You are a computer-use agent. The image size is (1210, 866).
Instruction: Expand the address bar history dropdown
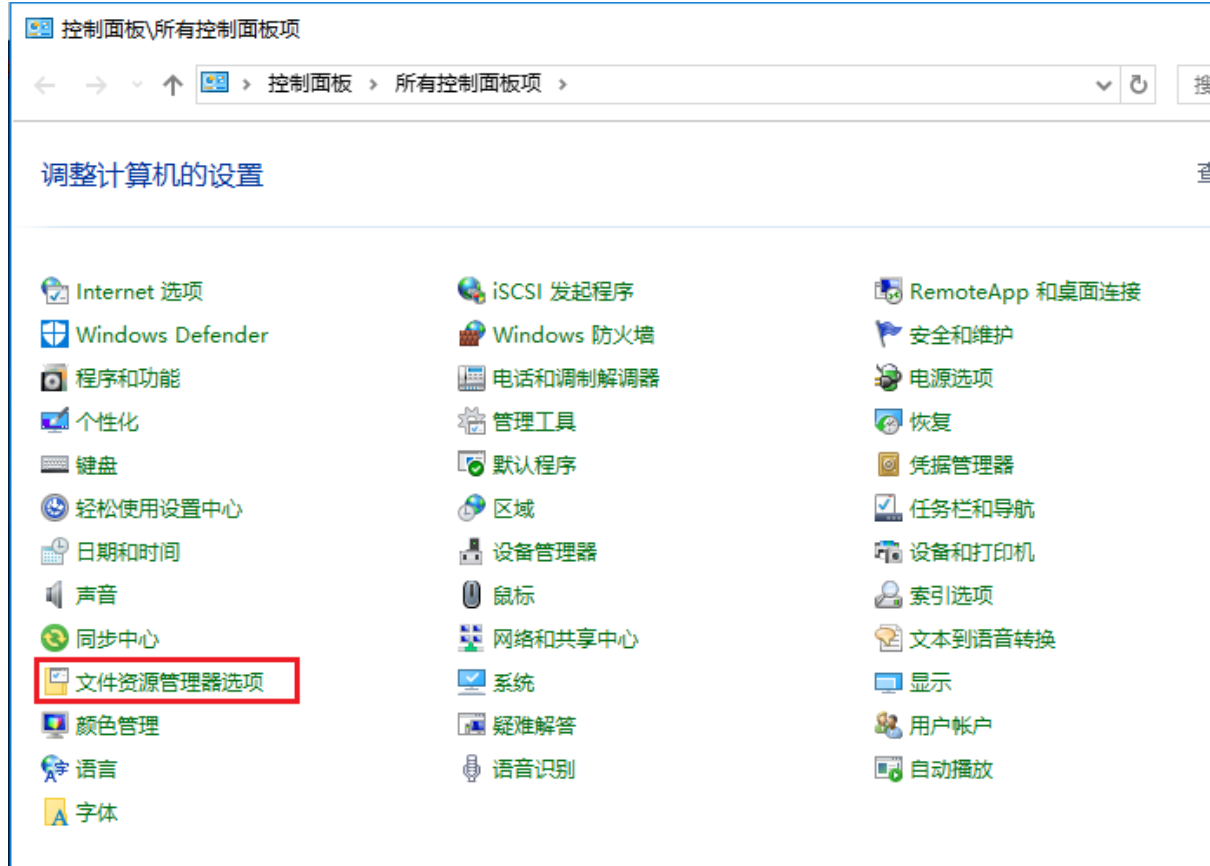click(1104, 85)
